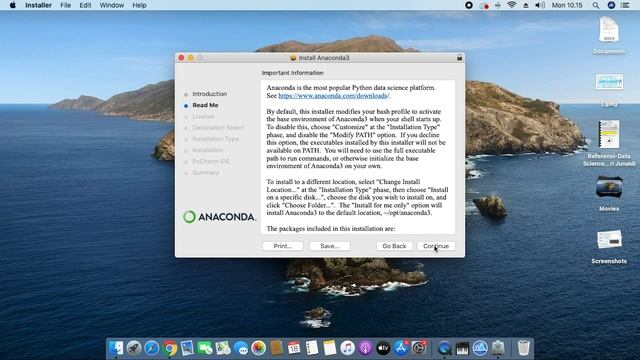640x360 pixels.
Task: Click the Siri icon in the menu bar
Action: pos(611,5)
